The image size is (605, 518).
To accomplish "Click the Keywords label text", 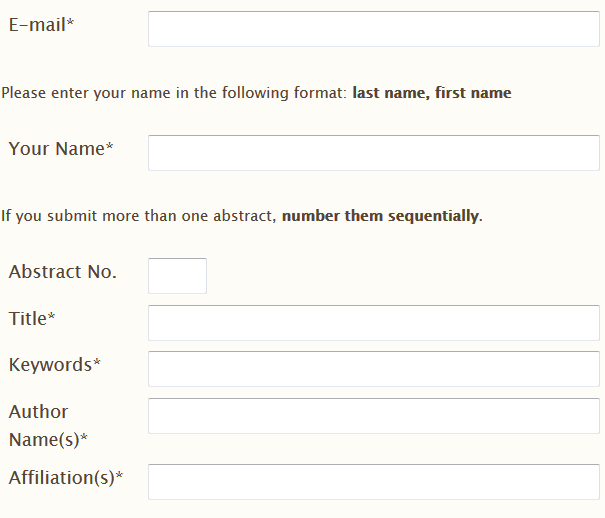I will pos(55,365).
